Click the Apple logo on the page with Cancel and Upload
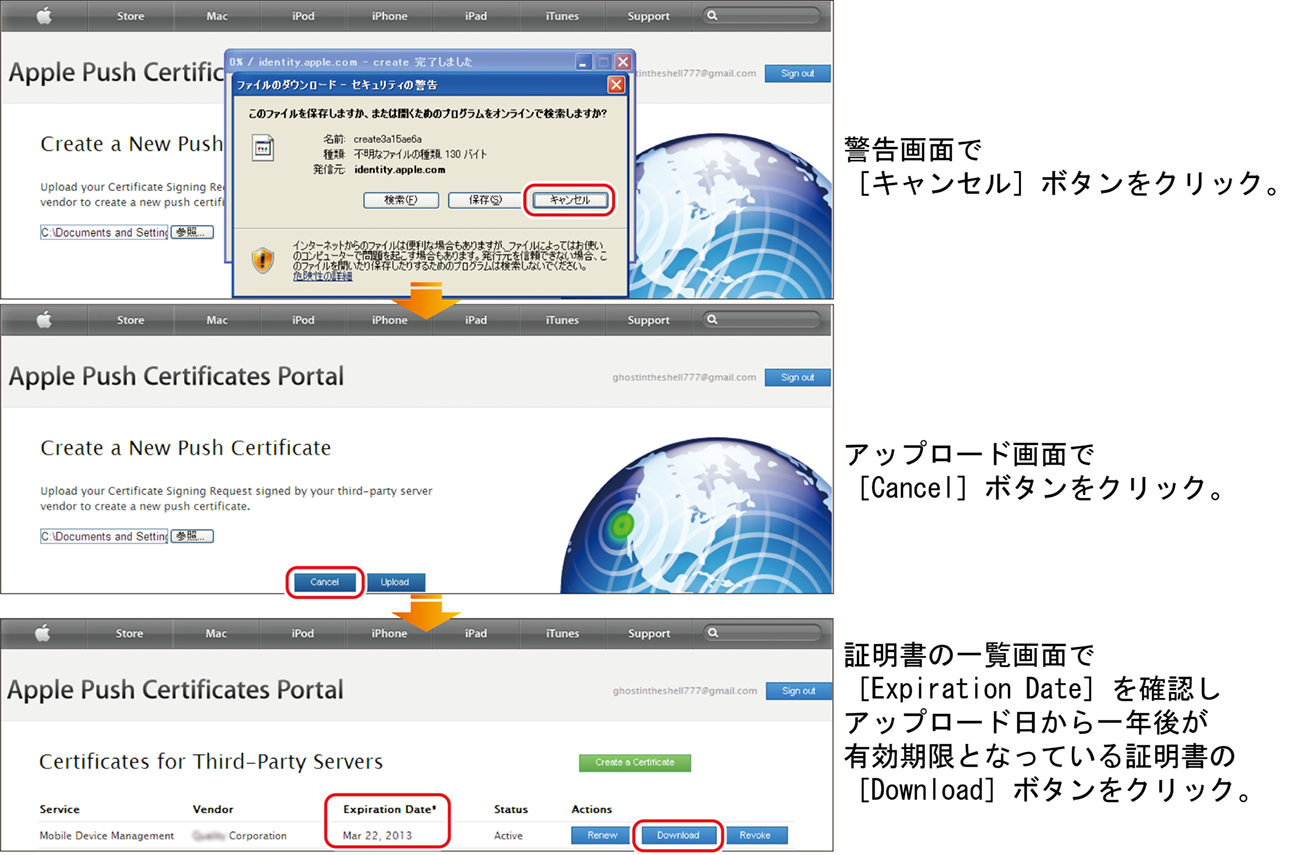Screen dimensions: 1293x855 (x=44, y=319)
